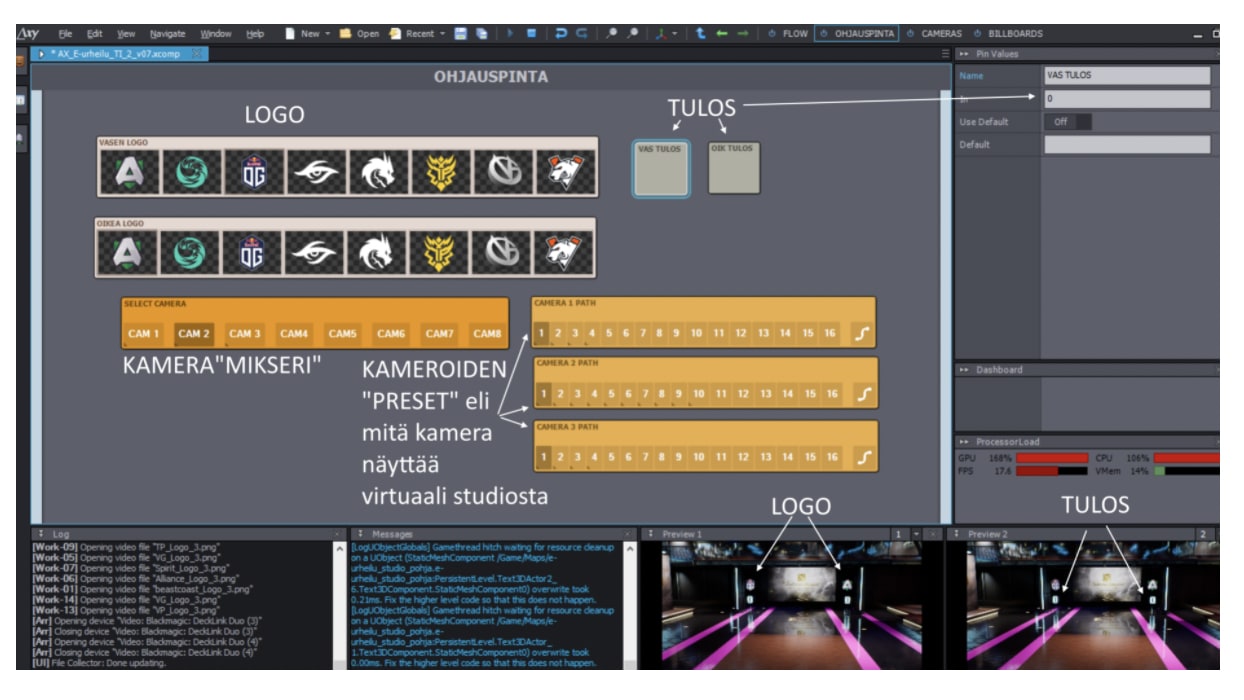Switch to CAM7 in SELECT CAMERA
This screenshot has height=700, width=1244.
click(440, 333)
